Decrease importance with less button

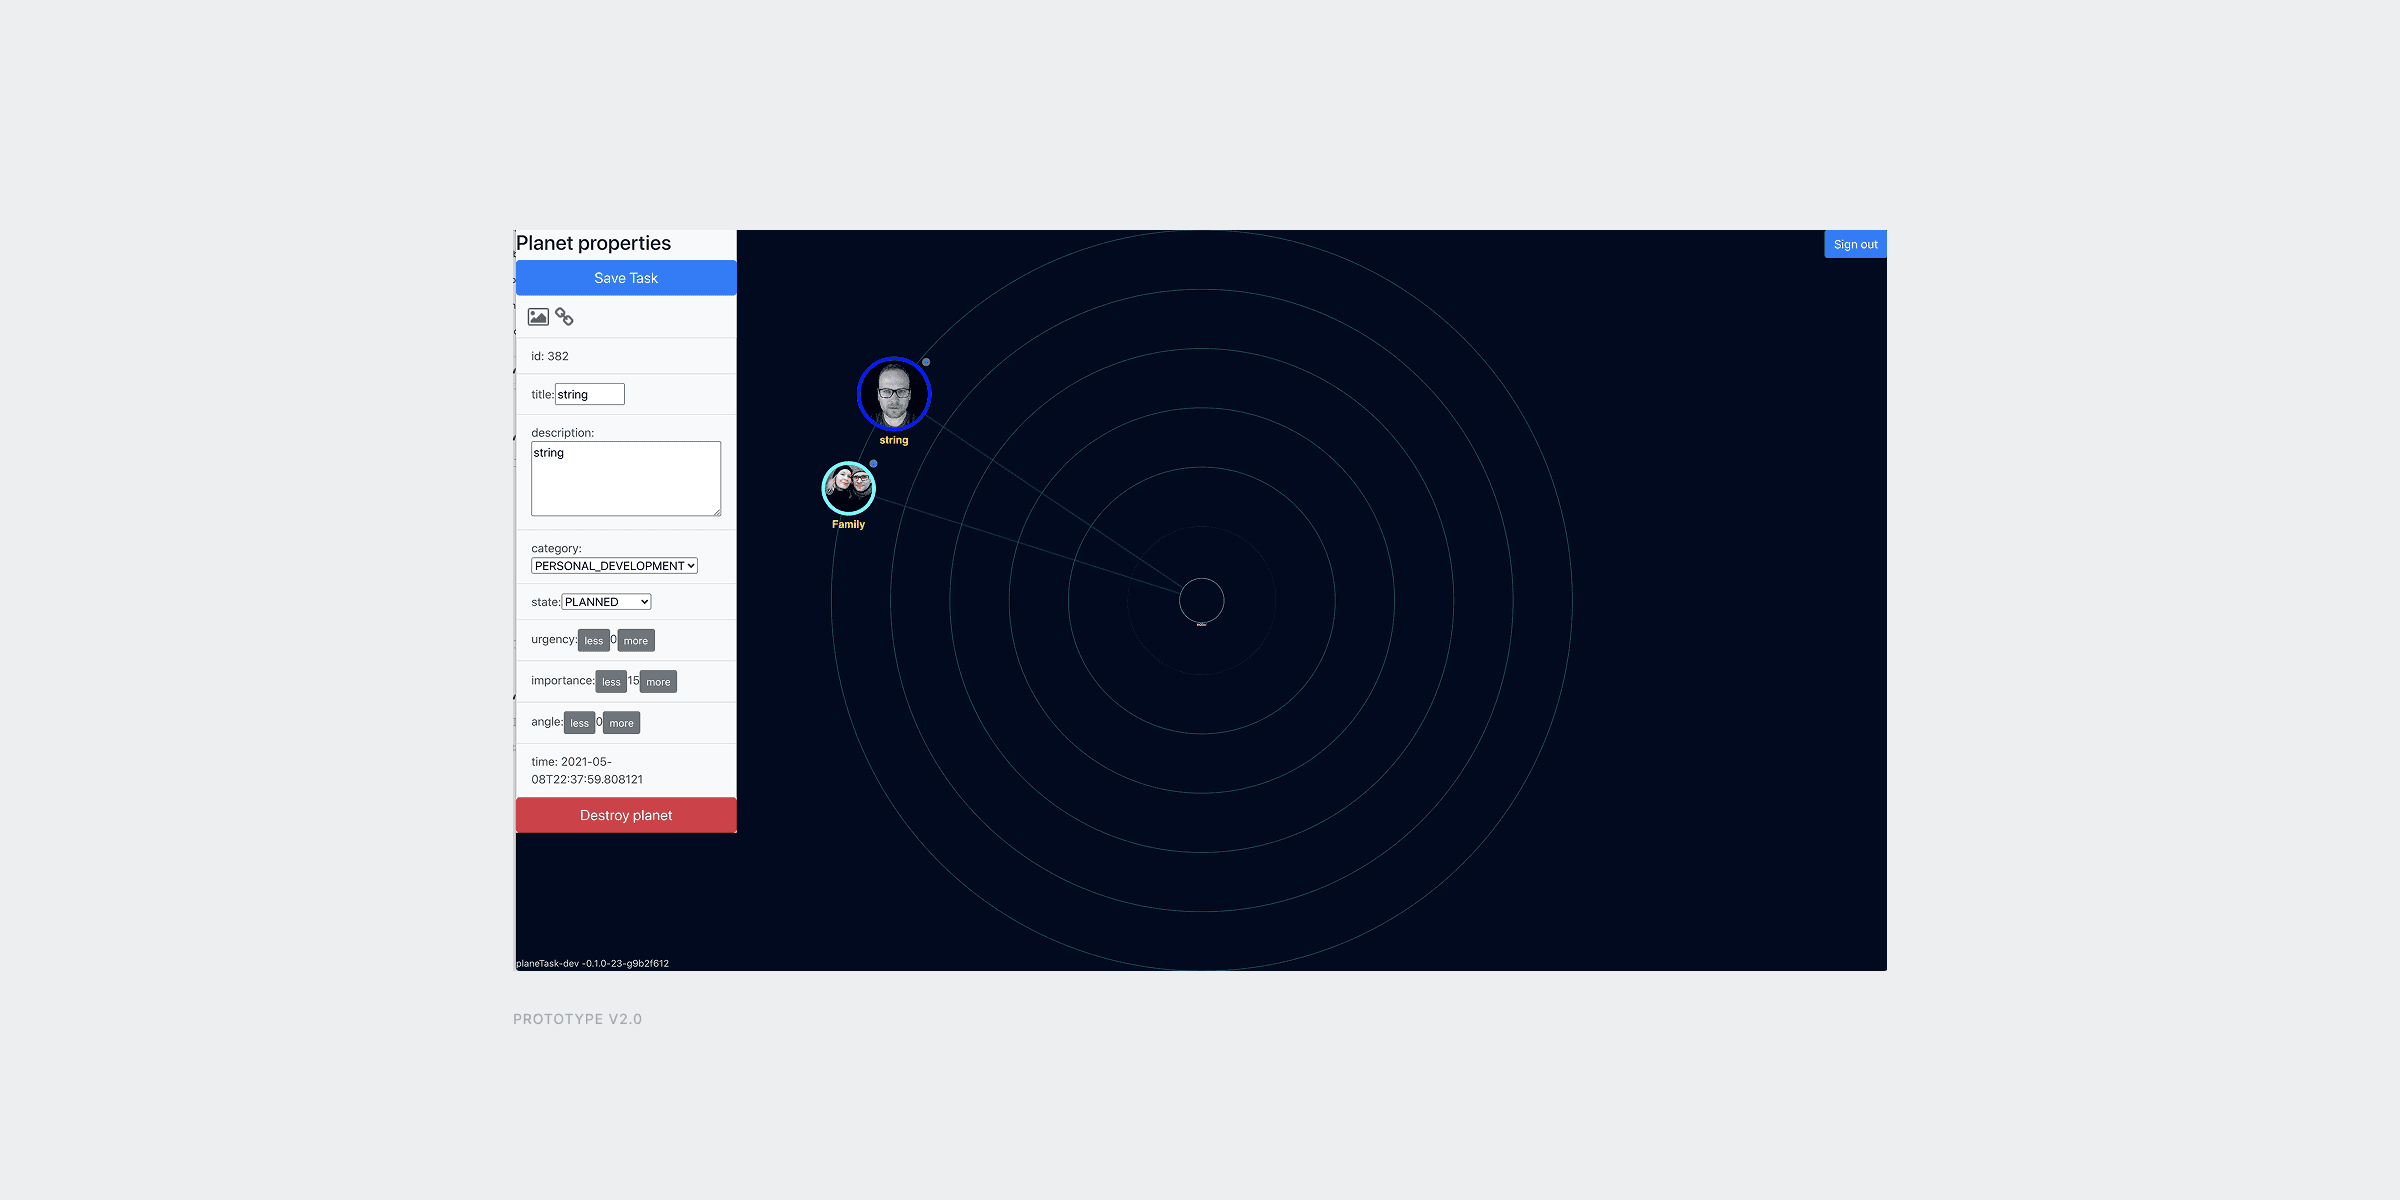coord(611,682)
